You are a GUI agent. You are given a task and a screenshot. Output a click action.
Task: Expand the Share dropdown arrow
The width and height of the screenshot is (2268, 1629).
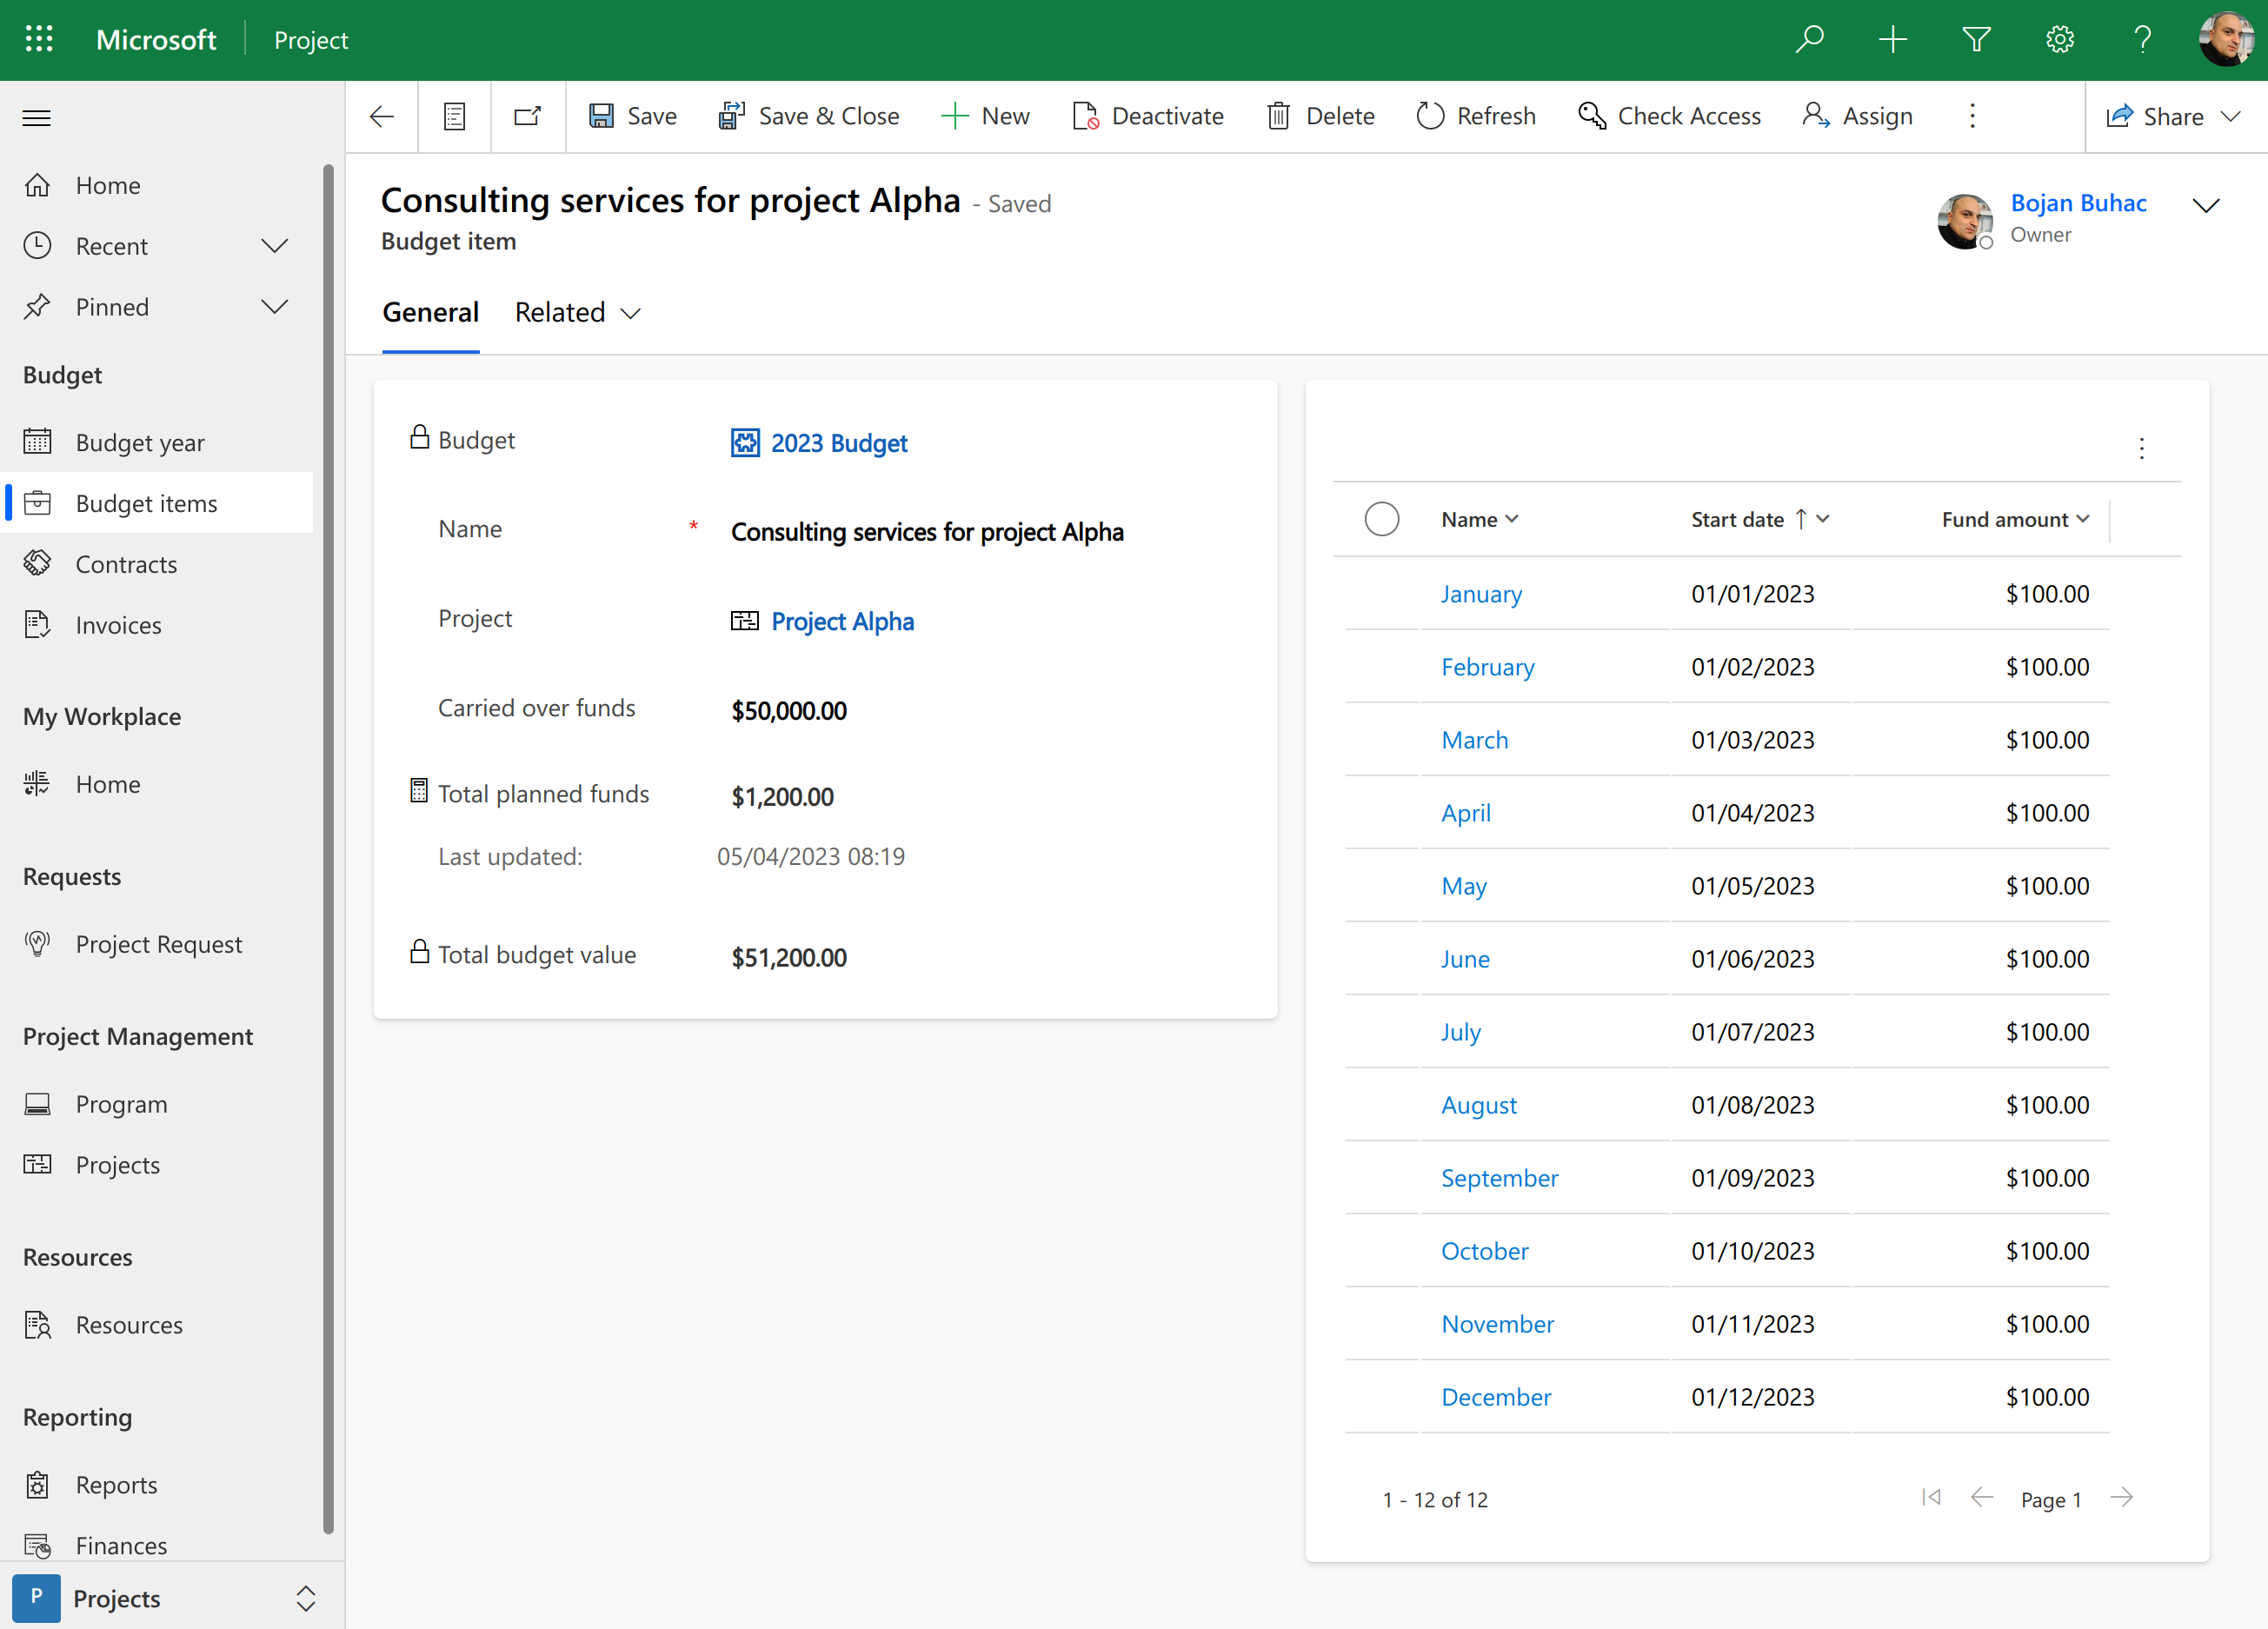coord(2230,117)
